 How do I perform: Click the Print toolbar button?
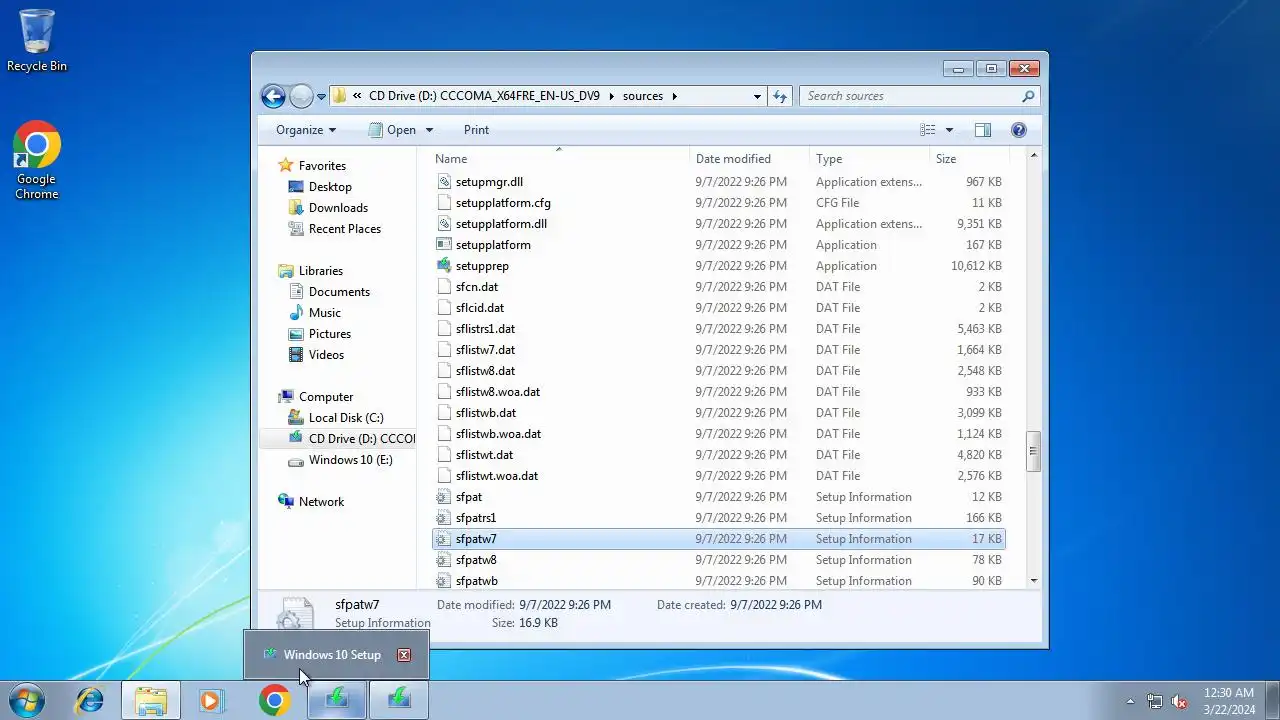[x=476, y=130]
